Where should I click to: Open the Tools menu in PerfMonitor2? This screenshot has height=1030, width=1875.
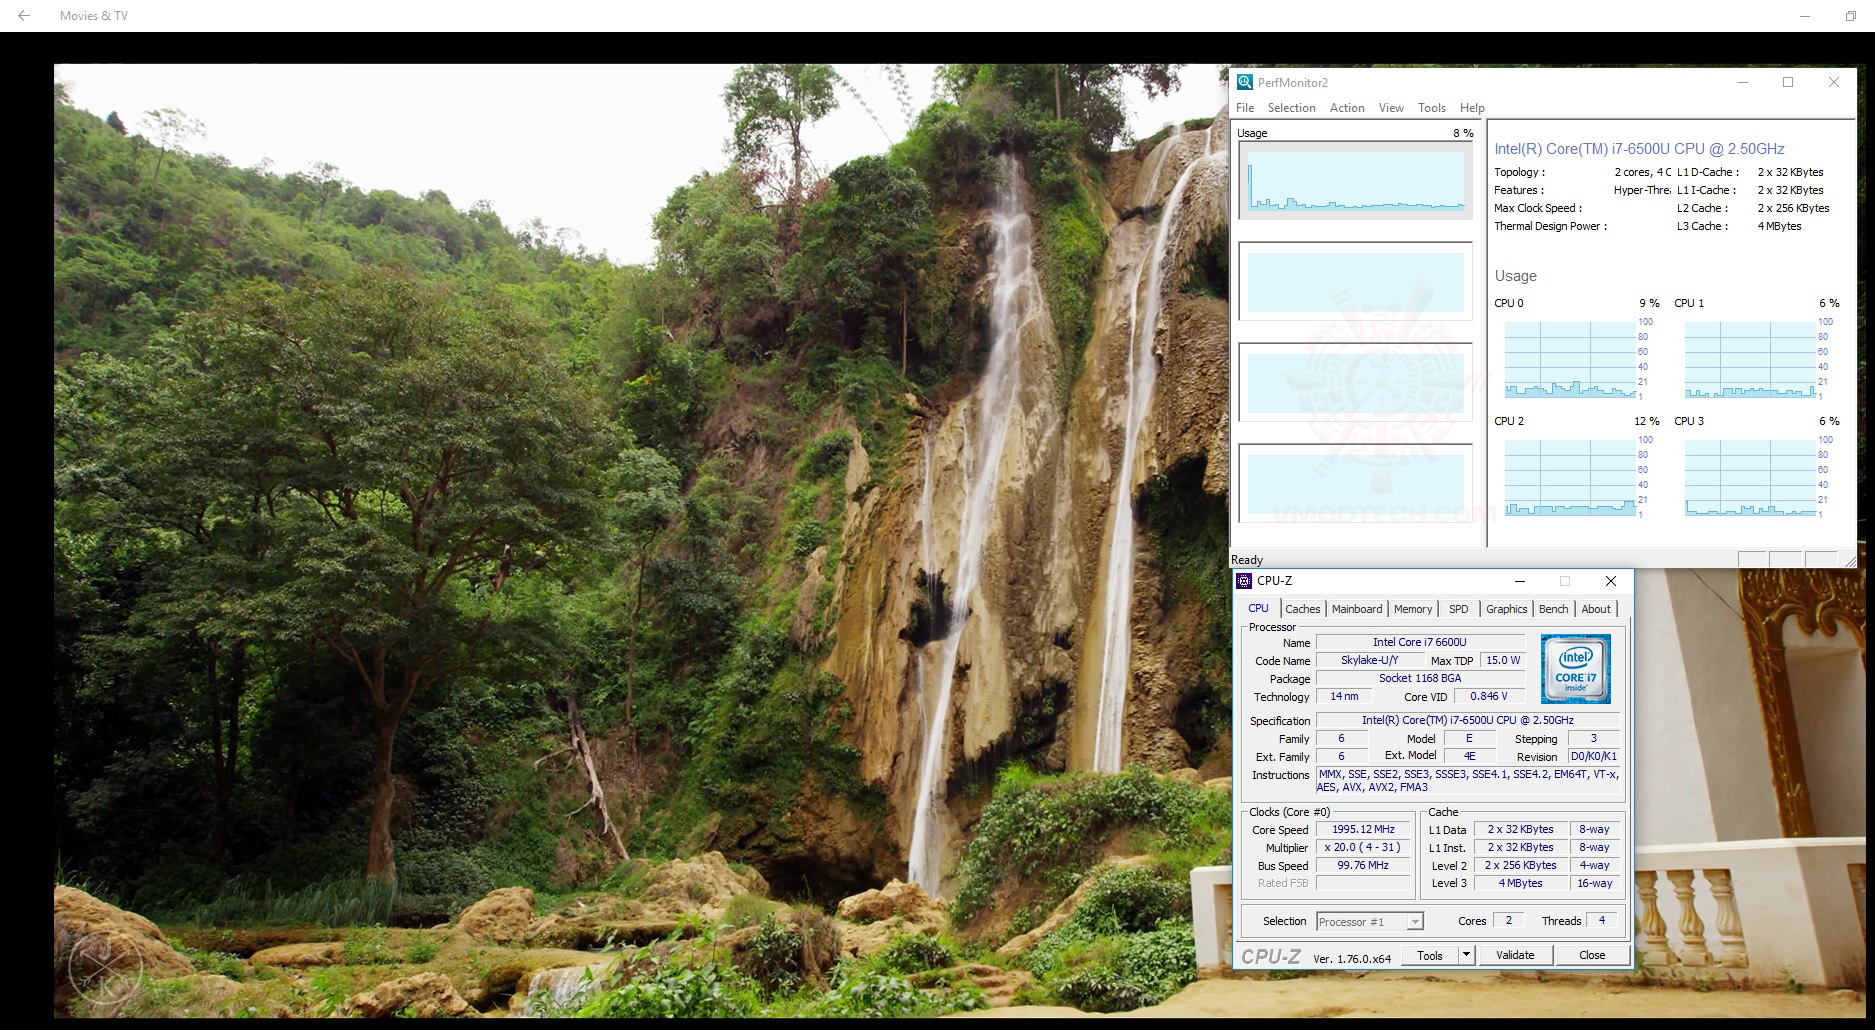point(1432,108)
